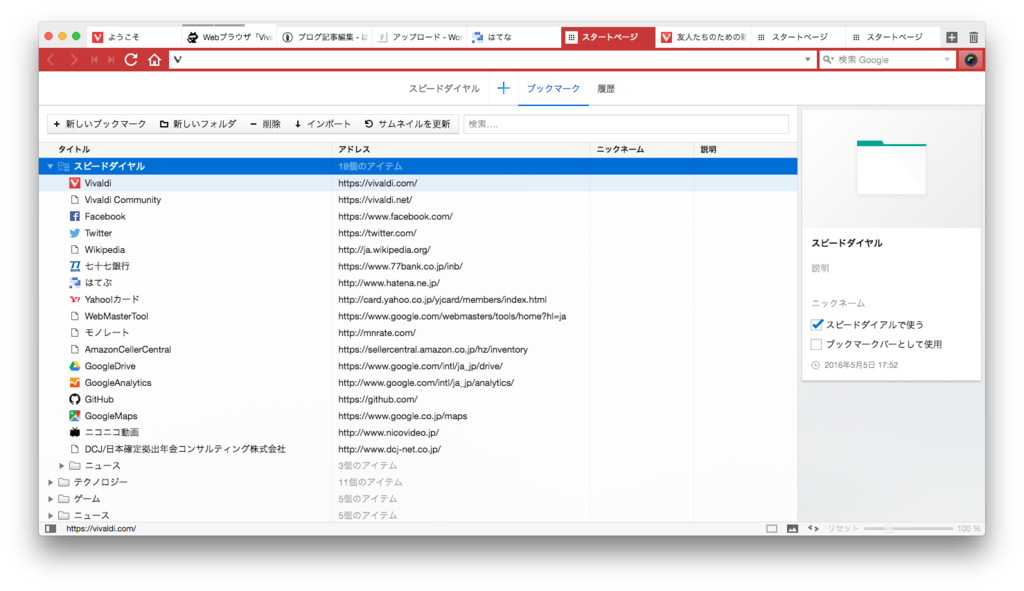Open page actions code icon
The width and height of the screenshot is (1024, 591).
(x=813, y=528)
